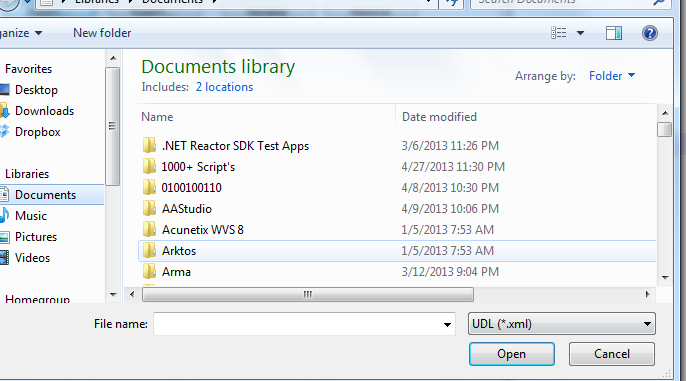
Task: Open the view options dropdown arrow
Action: coord(580,33)
